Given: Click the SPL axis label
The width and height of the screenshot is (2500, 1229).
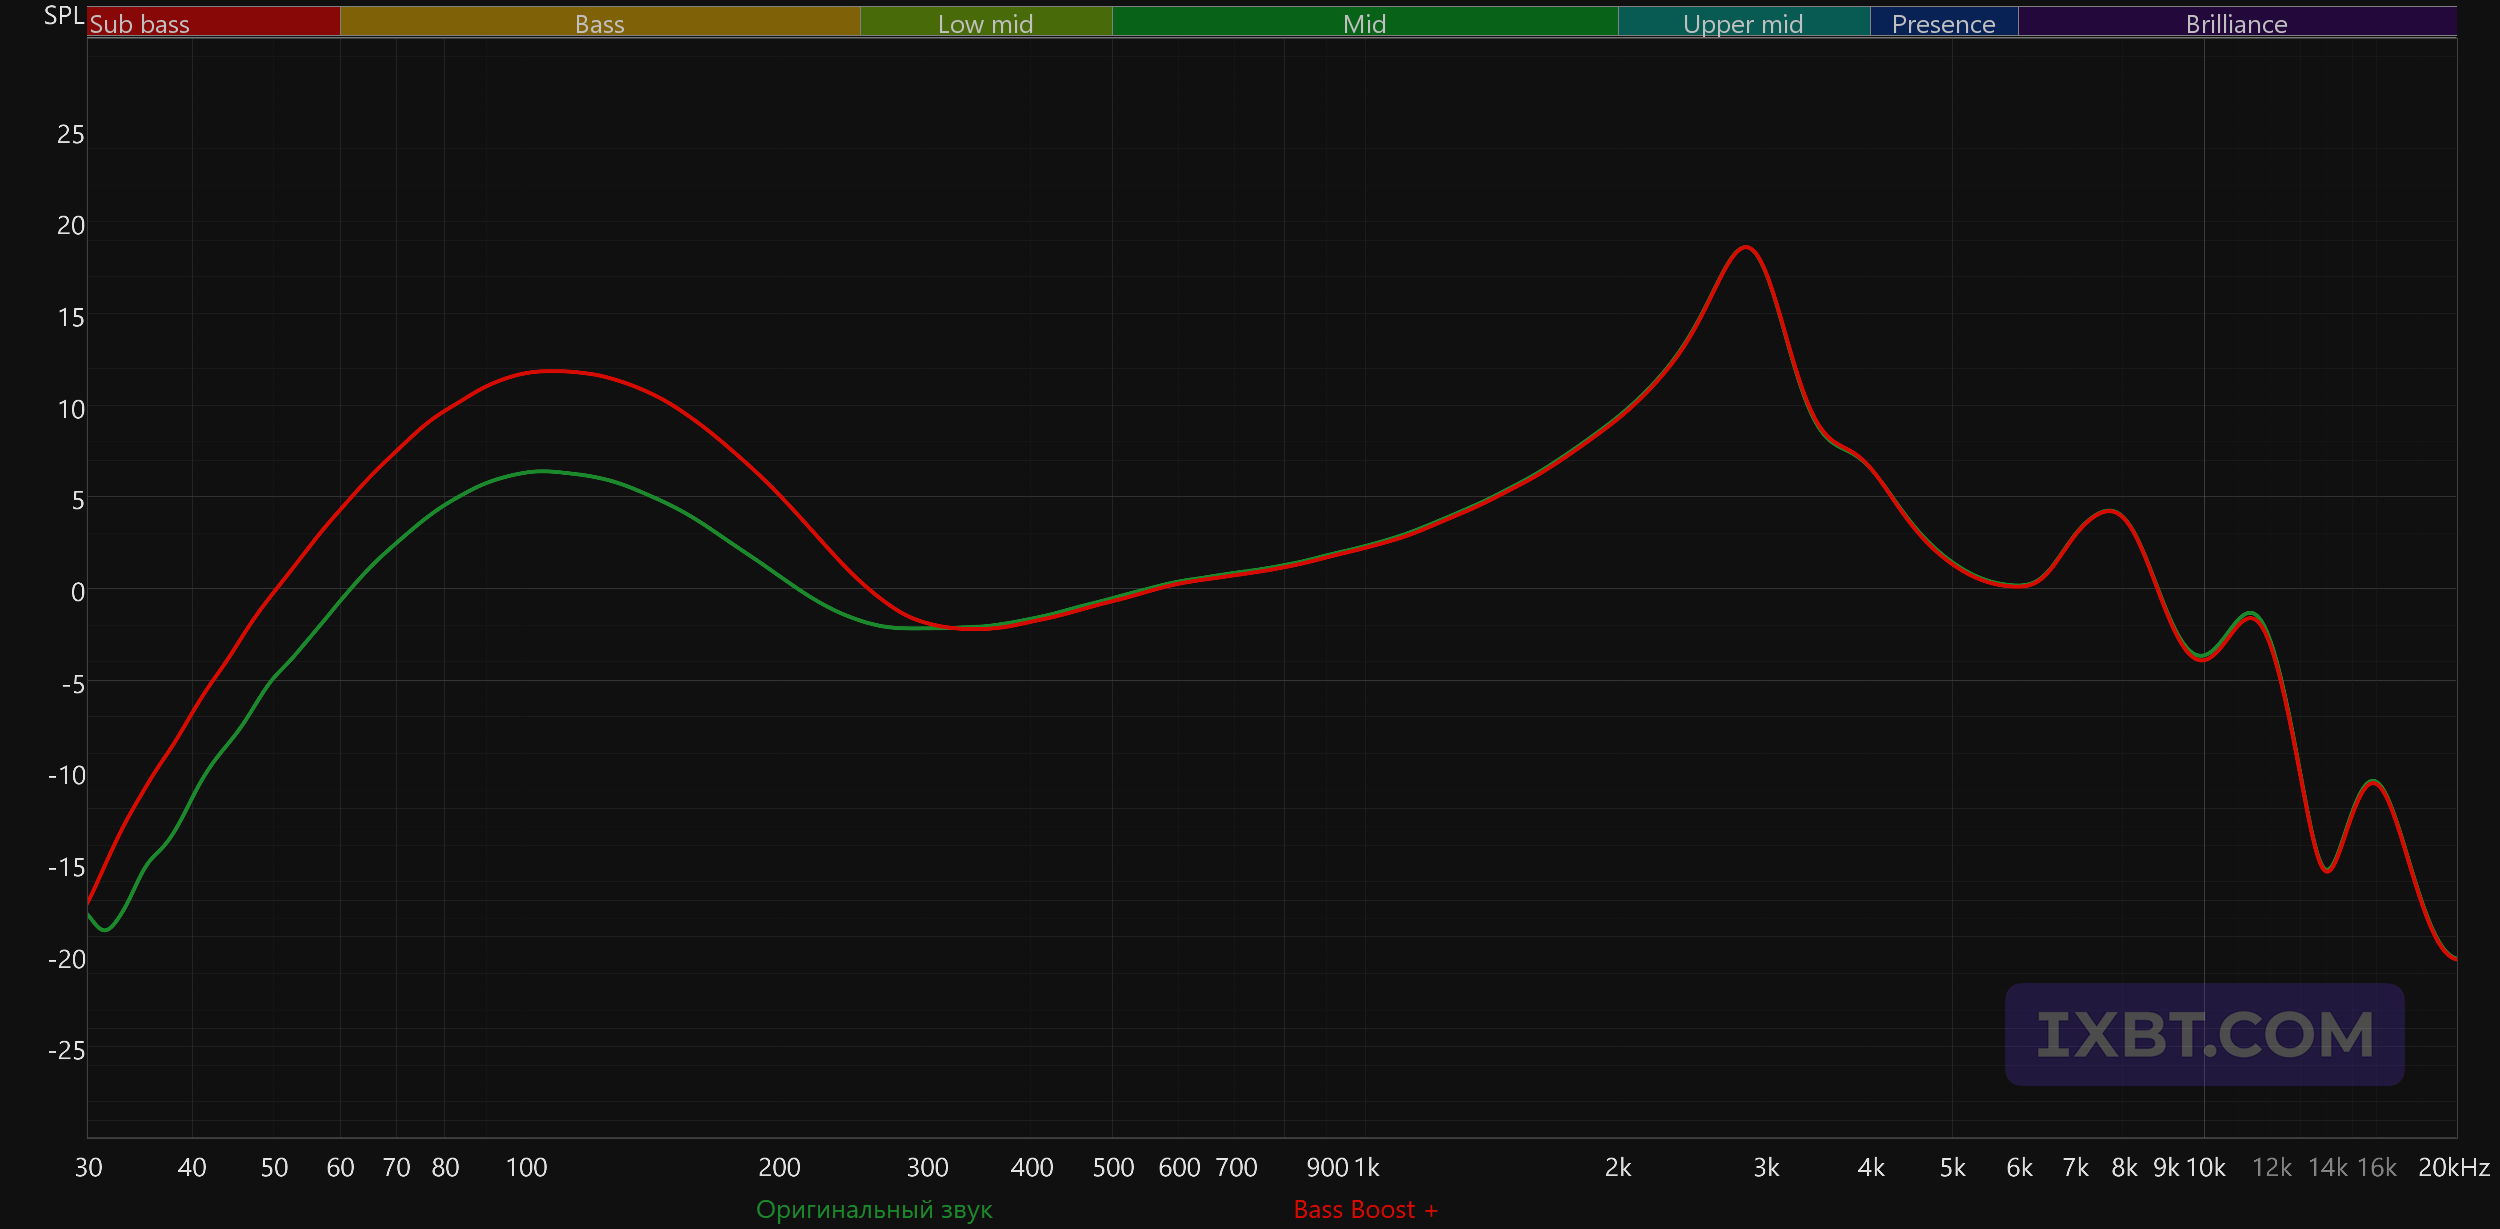Looking at the screenshot, I should 64,16.
